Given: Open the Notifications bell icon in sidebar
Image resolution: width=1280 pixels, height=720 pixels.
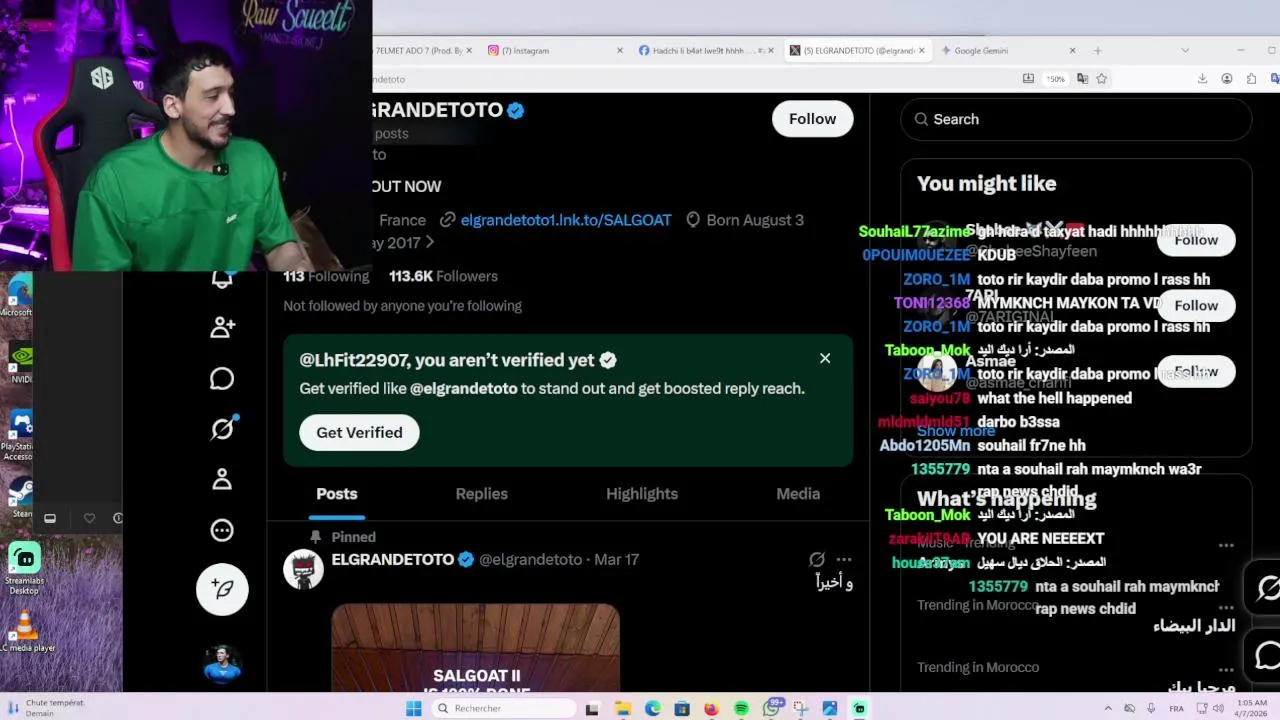Looking at the screenshot, I should pyautogui.click(x=222, y=280).
